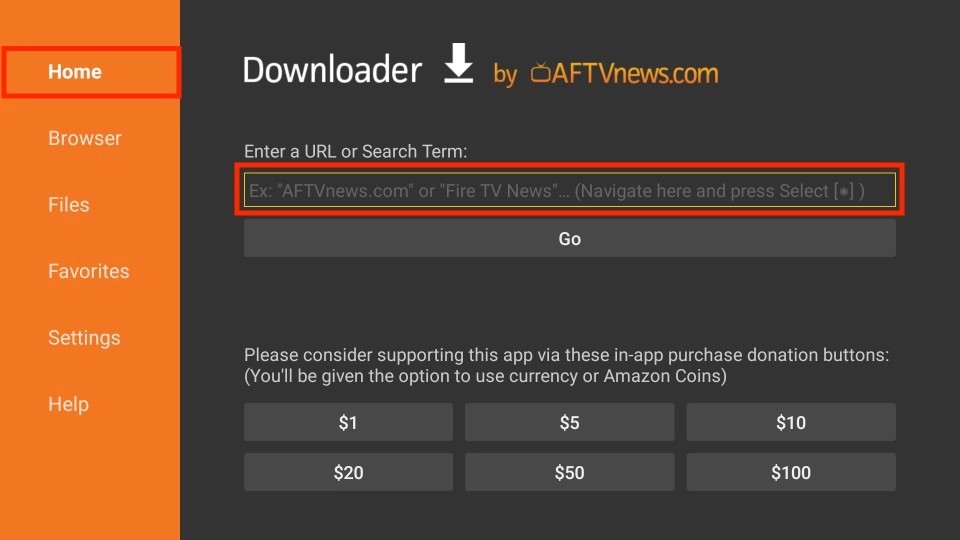Viewport: 960px width, 540px height.
Task: Donate with the $1 button
Action: pos(348,422)
